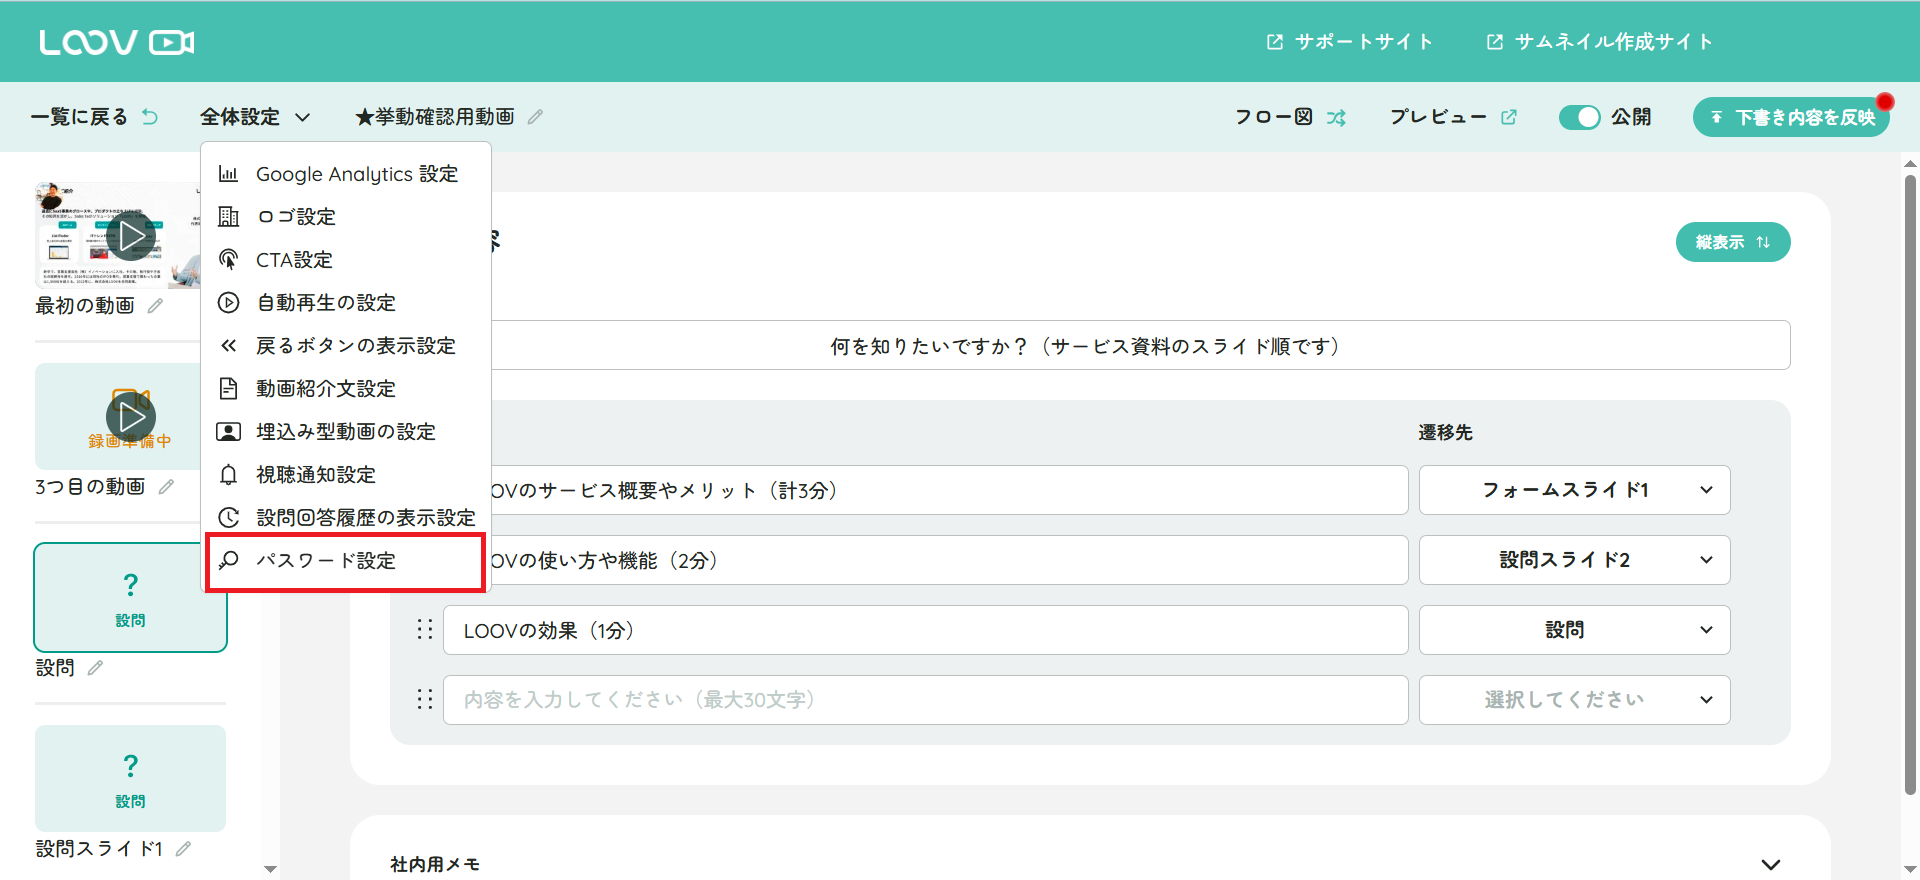Click the main page vertical scrollbar
Screen dimensions: 1920x880
pos(1910,485)
